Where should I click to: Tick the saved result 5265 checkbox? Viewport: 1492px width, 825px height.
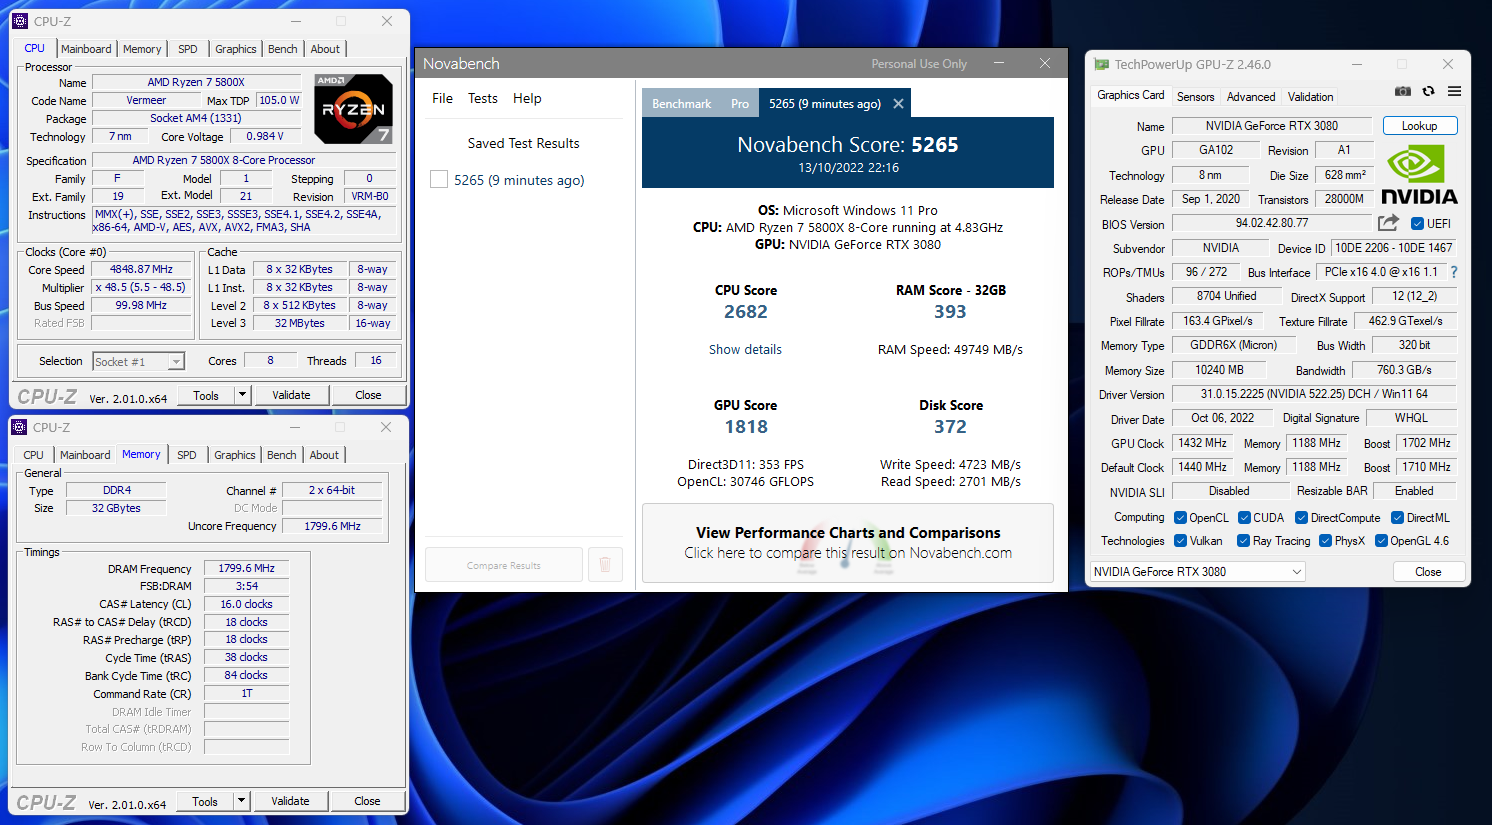439,179
